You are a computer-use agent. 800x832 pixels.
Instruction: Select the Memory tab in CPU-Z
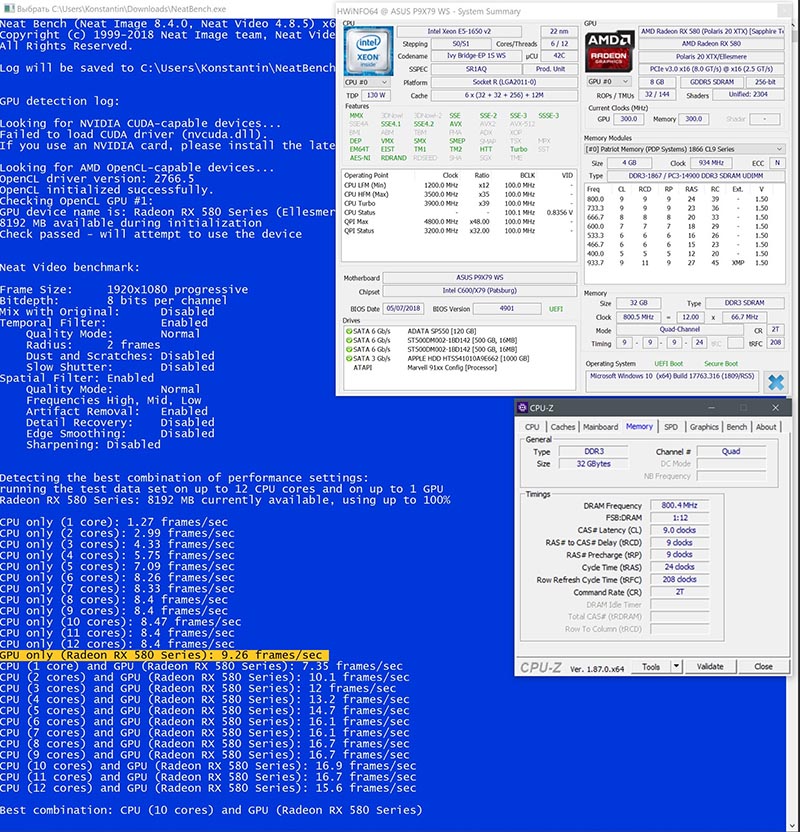639,427
